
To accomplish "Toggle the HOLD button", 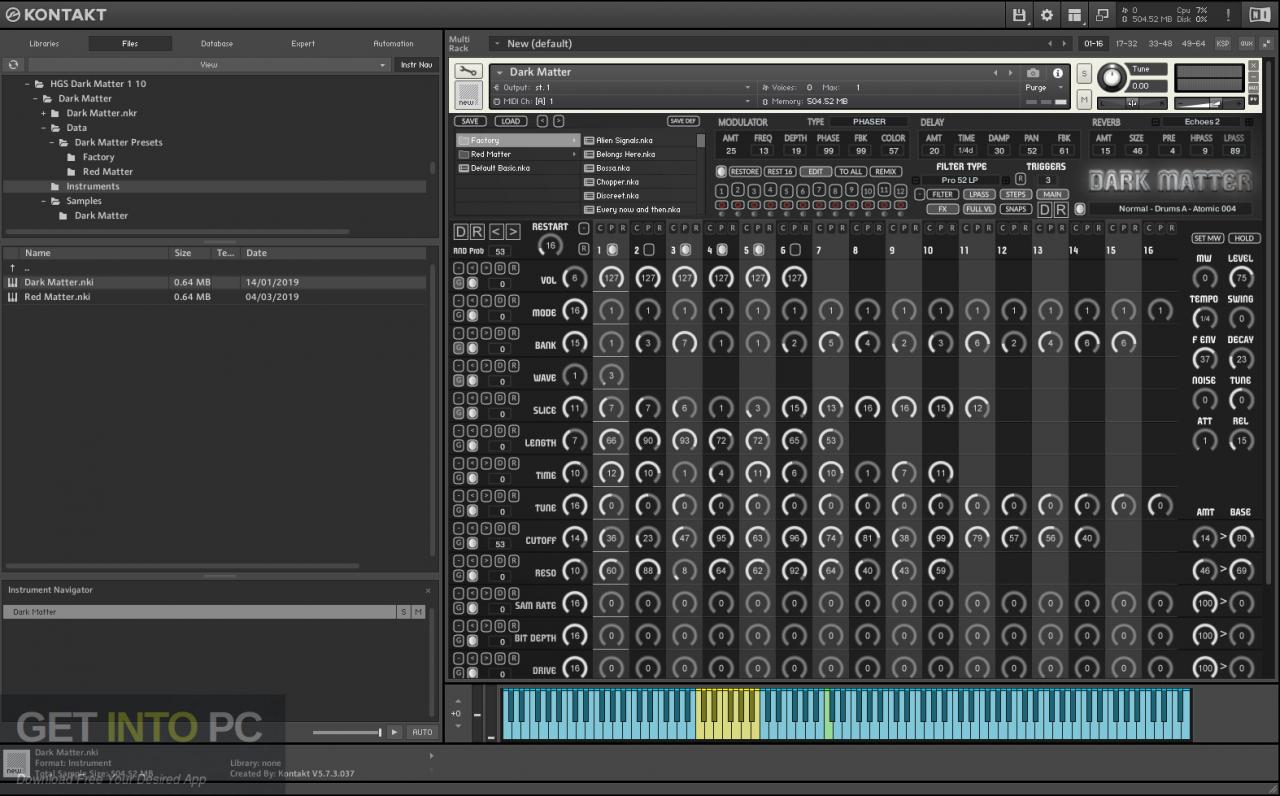I will pyautogui.click(x=1245, y=239).
